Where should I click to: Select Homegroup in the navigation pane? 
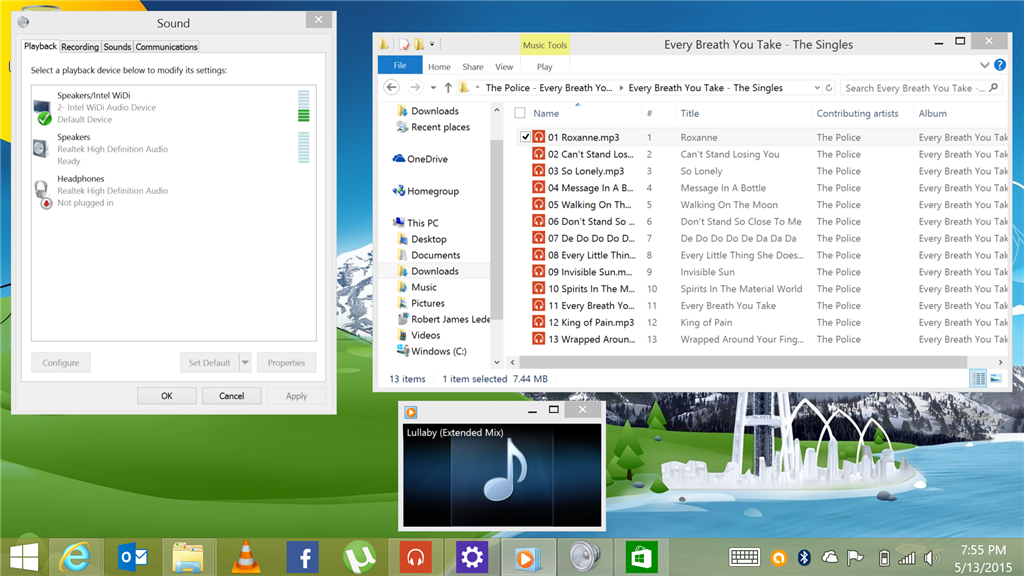pos(432,191)
